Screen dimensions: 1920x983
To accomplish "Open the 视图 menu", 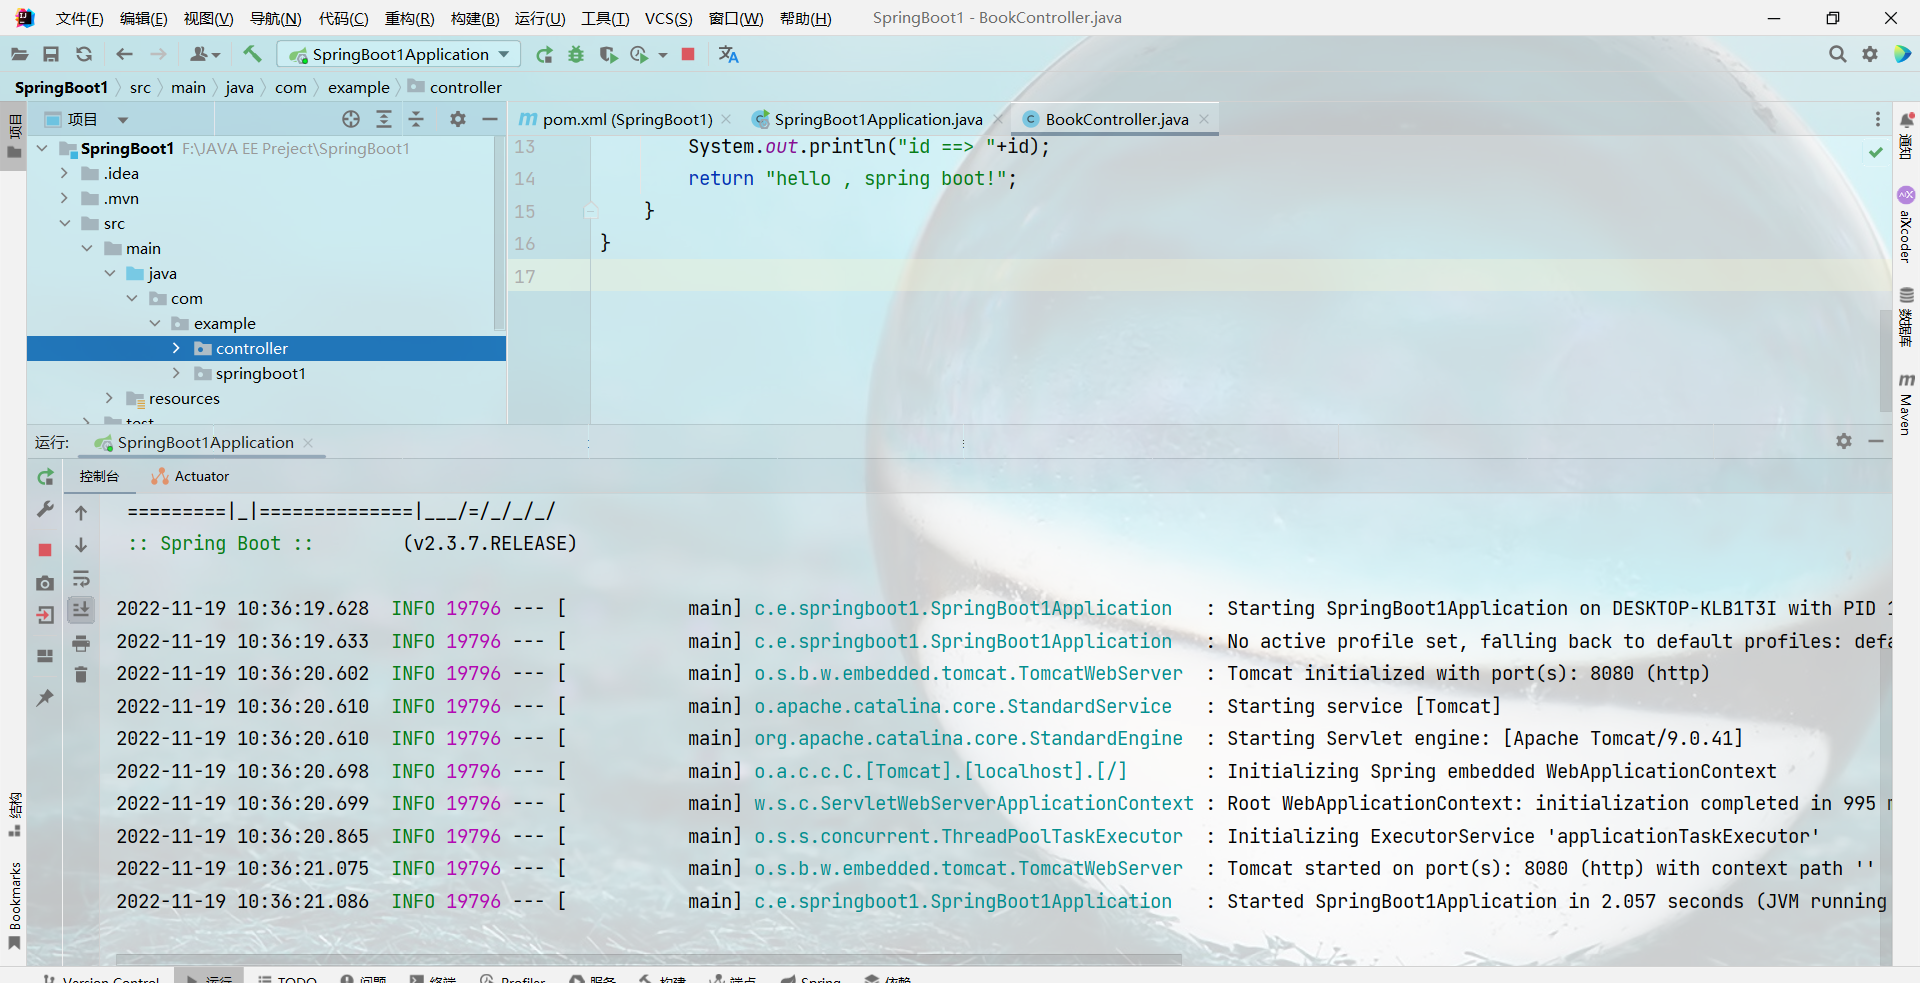I will click(208, 18).
